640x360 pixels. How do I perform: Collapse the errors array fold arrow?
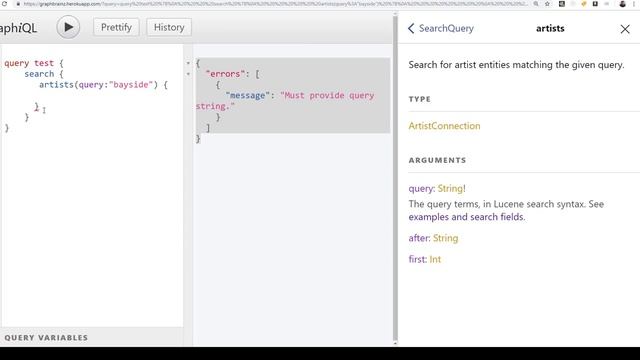pos(188,74)
